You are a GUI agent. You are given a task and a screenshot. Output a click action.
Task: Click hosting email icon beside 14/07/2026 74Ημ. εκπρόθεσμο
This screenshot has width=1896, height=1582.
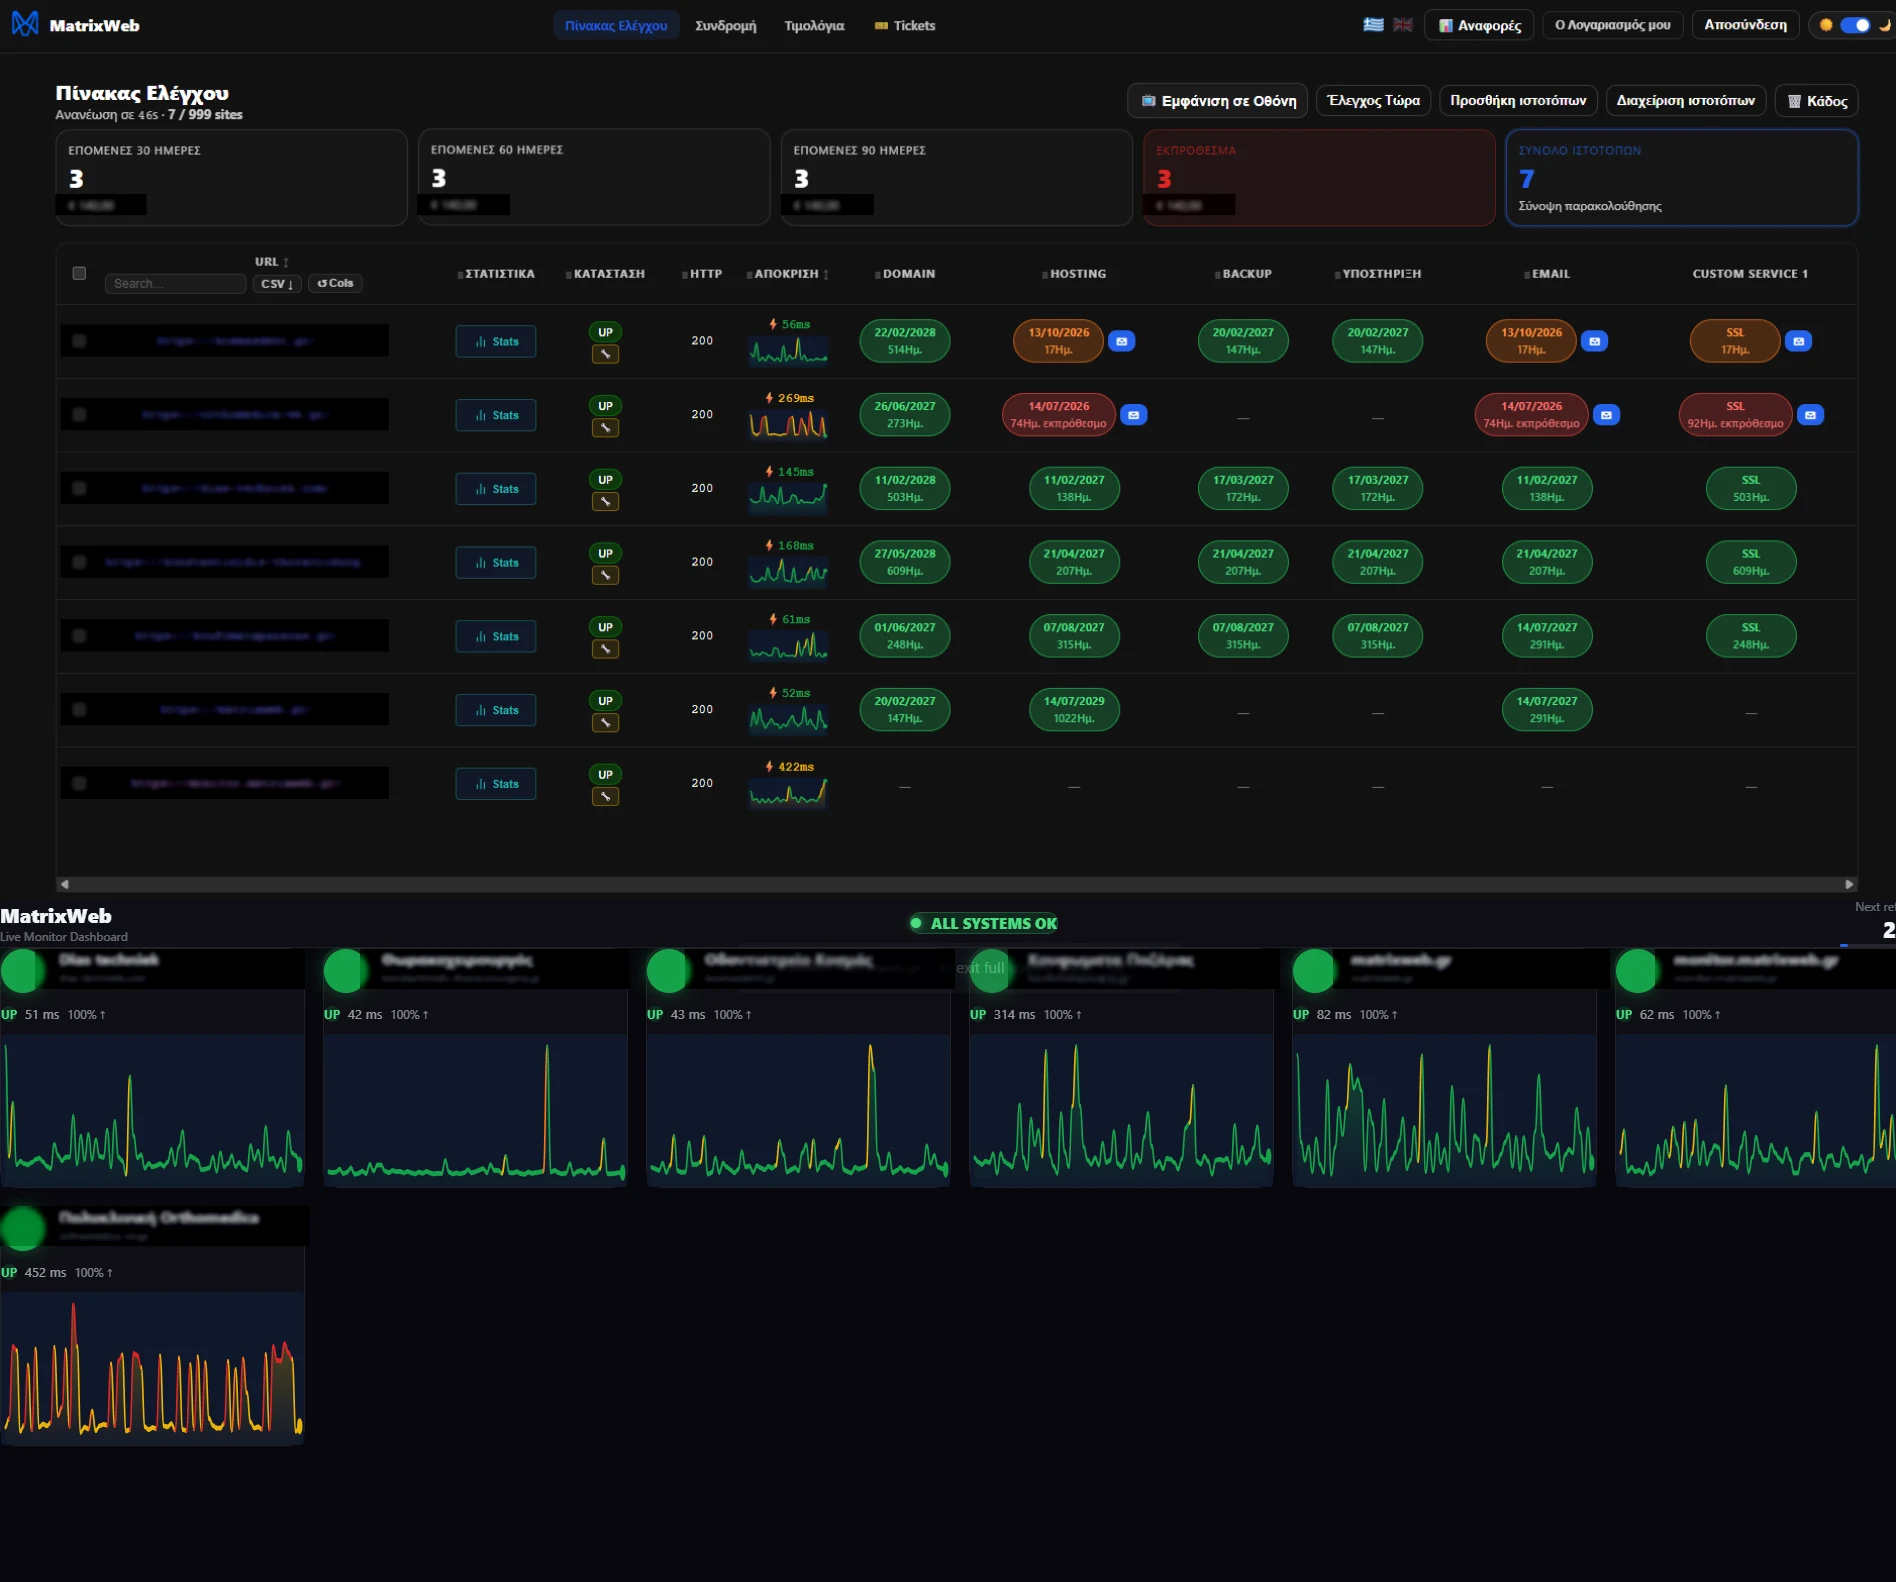click(x=1134, y=415)
